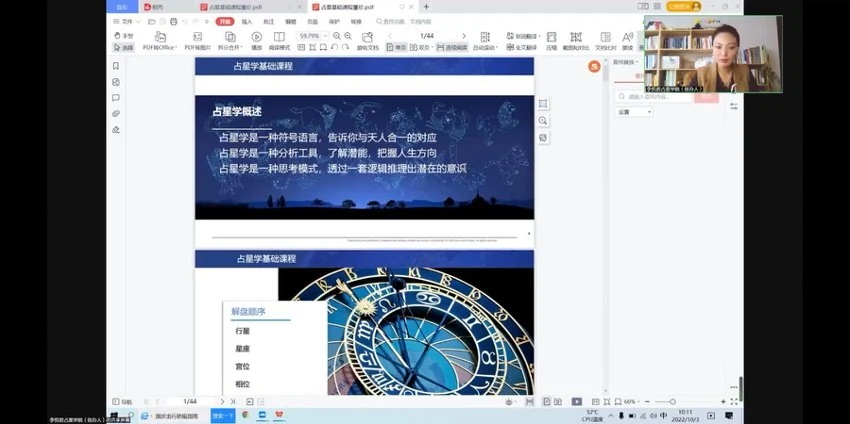Enable 双页 two-page view

(x=421, y=48)
